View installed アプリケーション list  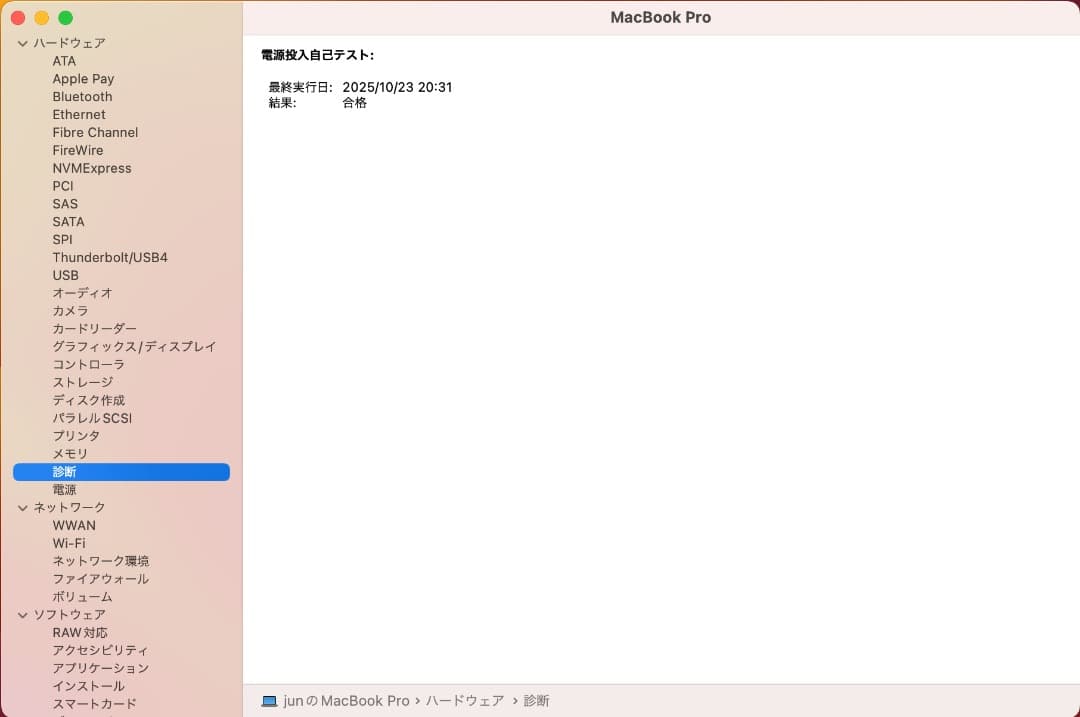pyautogui.click(x=101, y=668)
